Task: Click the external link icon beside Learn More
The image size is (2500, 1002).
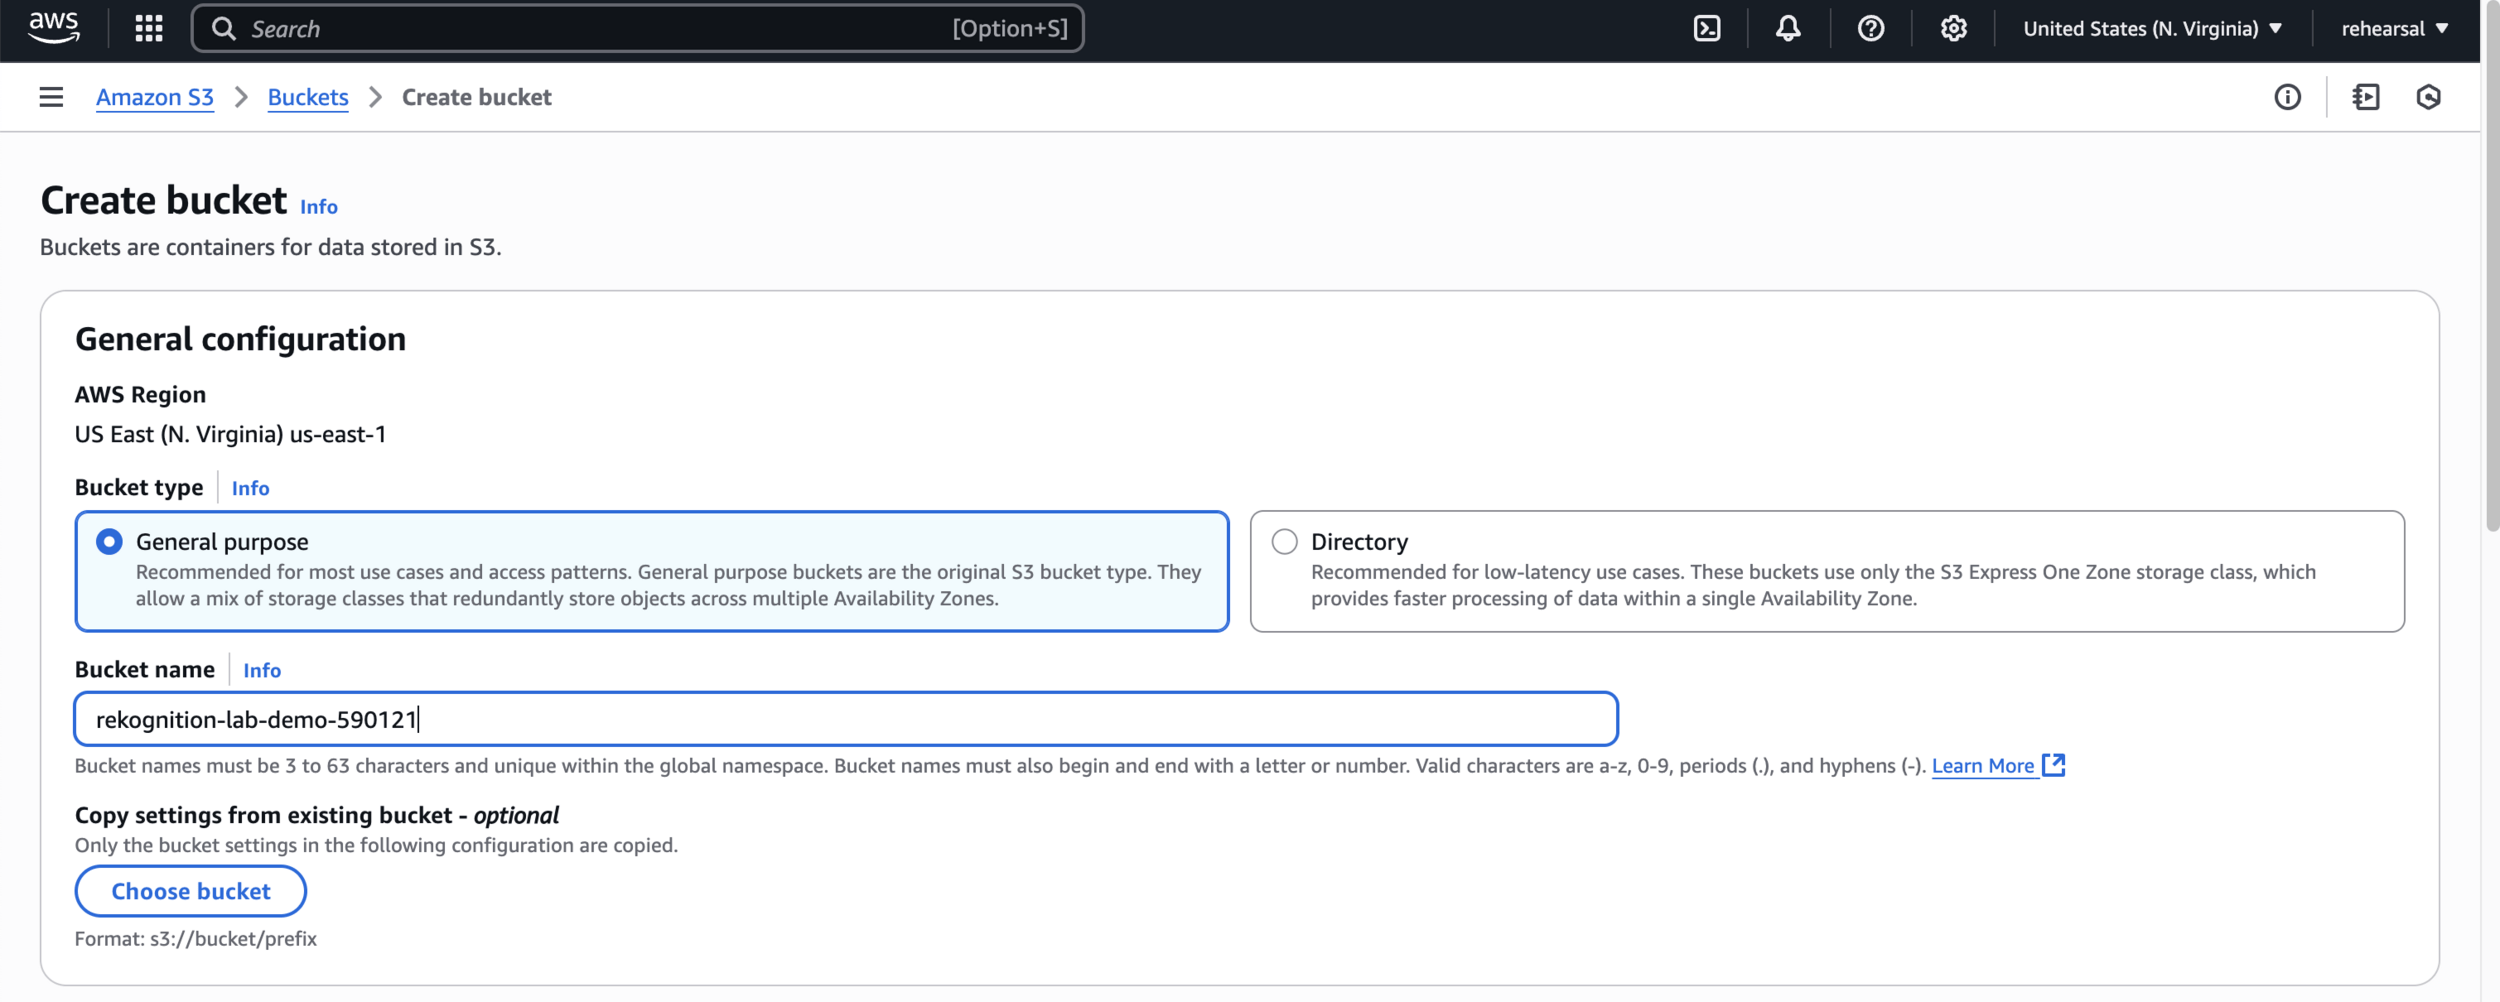Action: tap(2053, 765)
